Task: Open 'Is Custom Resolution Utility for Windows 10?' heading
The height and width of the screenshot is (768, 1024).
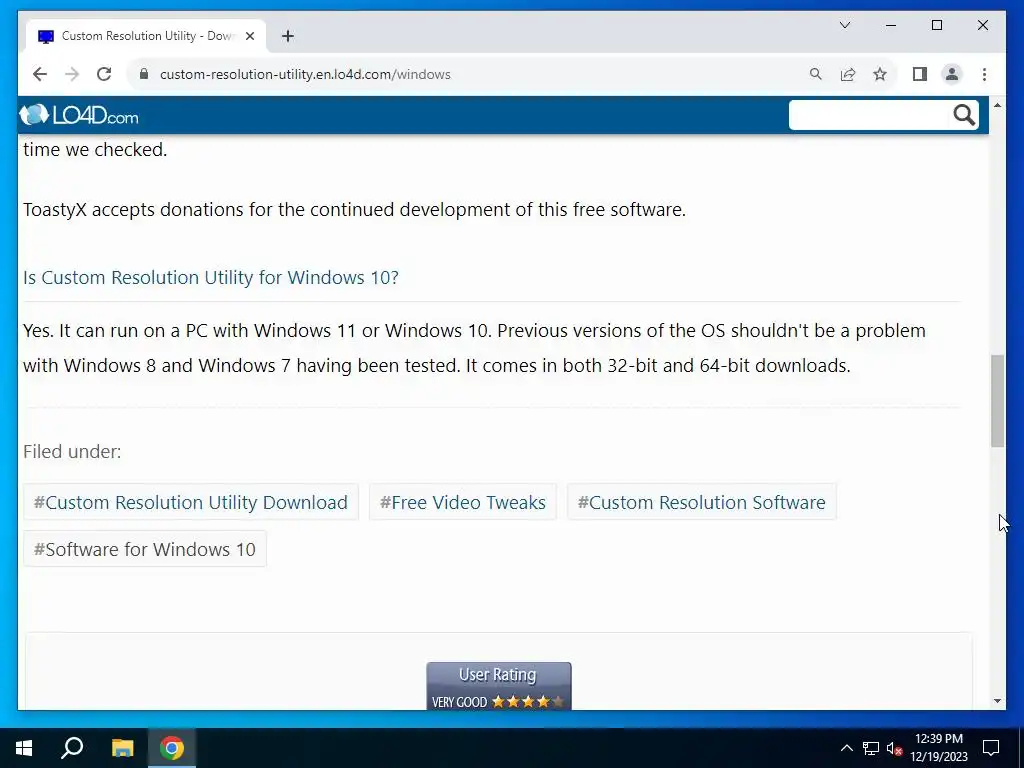Action: pyautogui.click(x=211, y=278)
